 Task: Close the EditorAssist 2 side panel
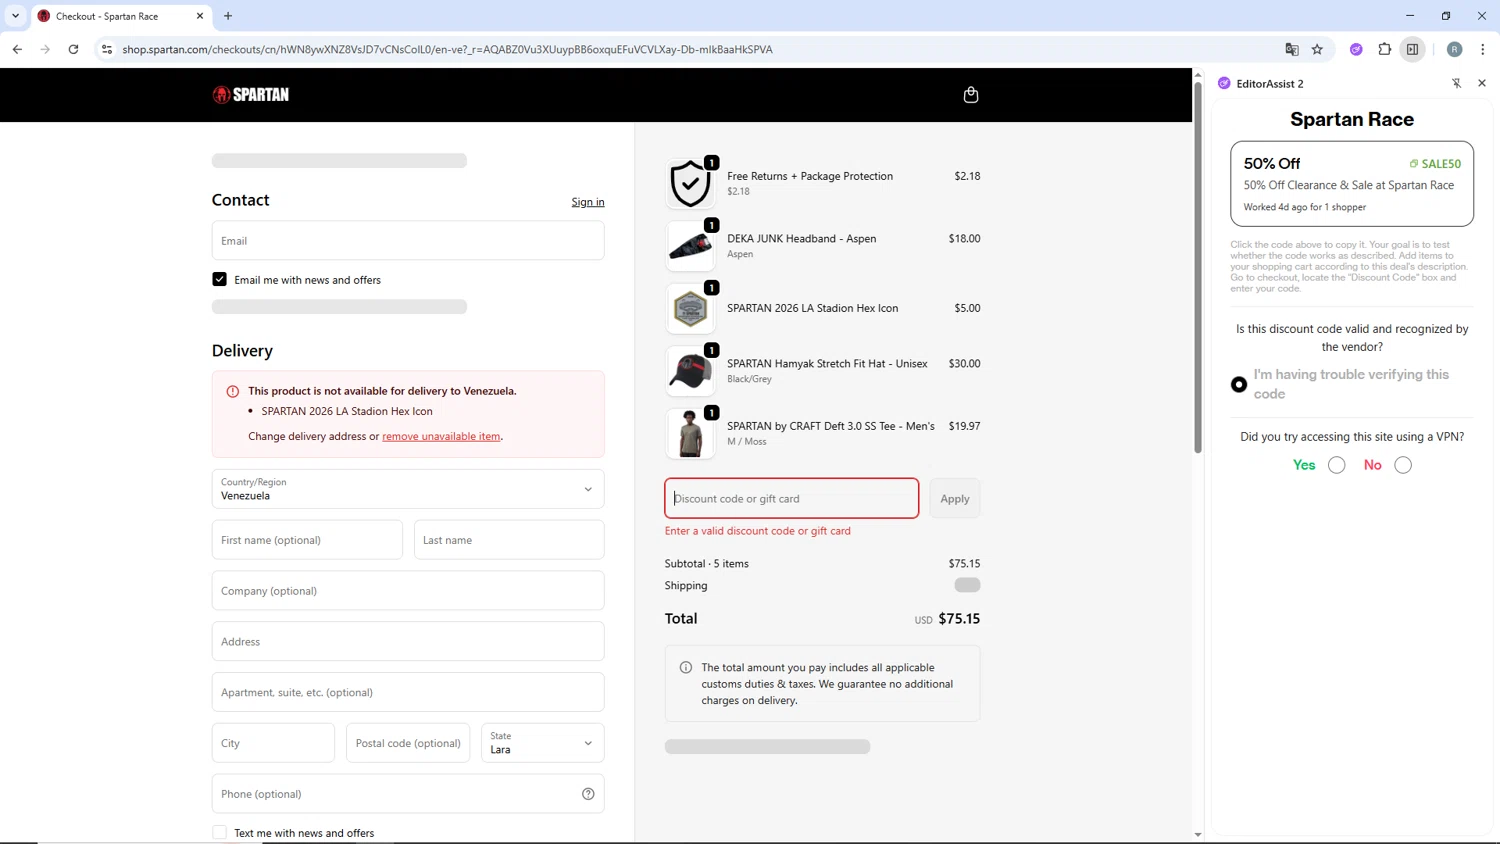[1482, 83]
